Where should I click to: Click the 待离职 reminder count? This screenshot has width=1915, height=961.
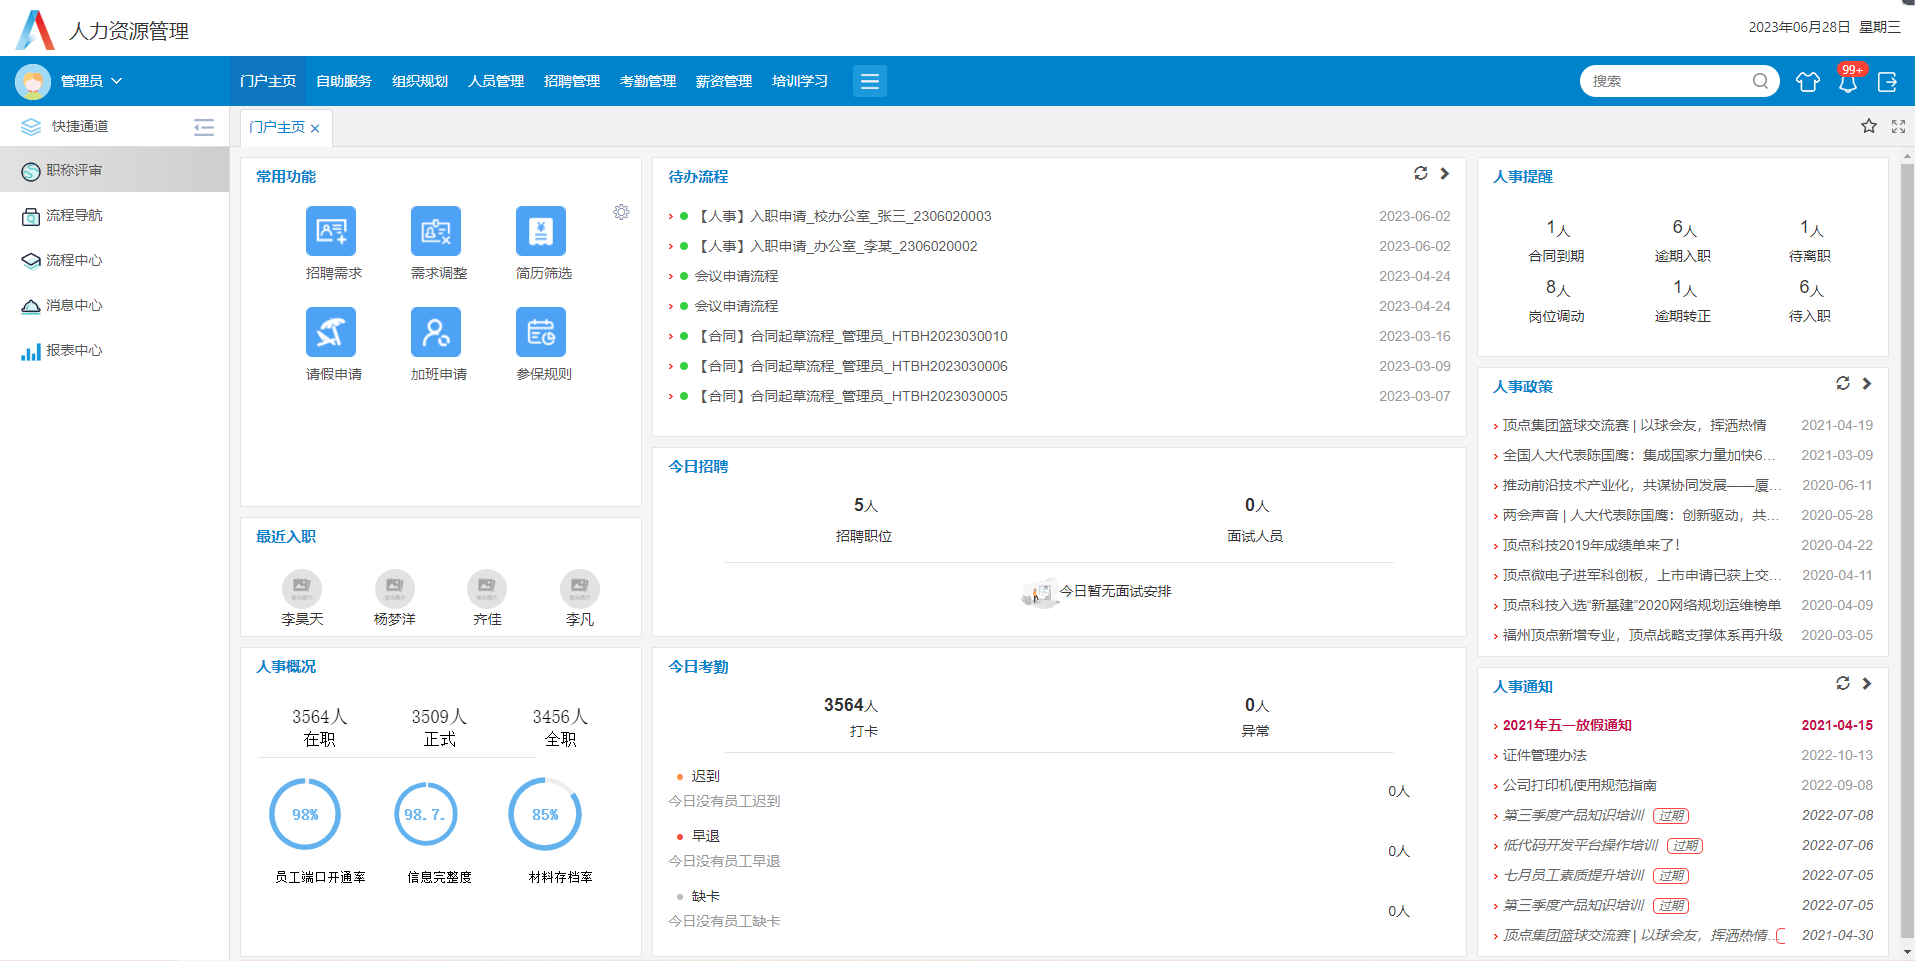coord(1810,228)
